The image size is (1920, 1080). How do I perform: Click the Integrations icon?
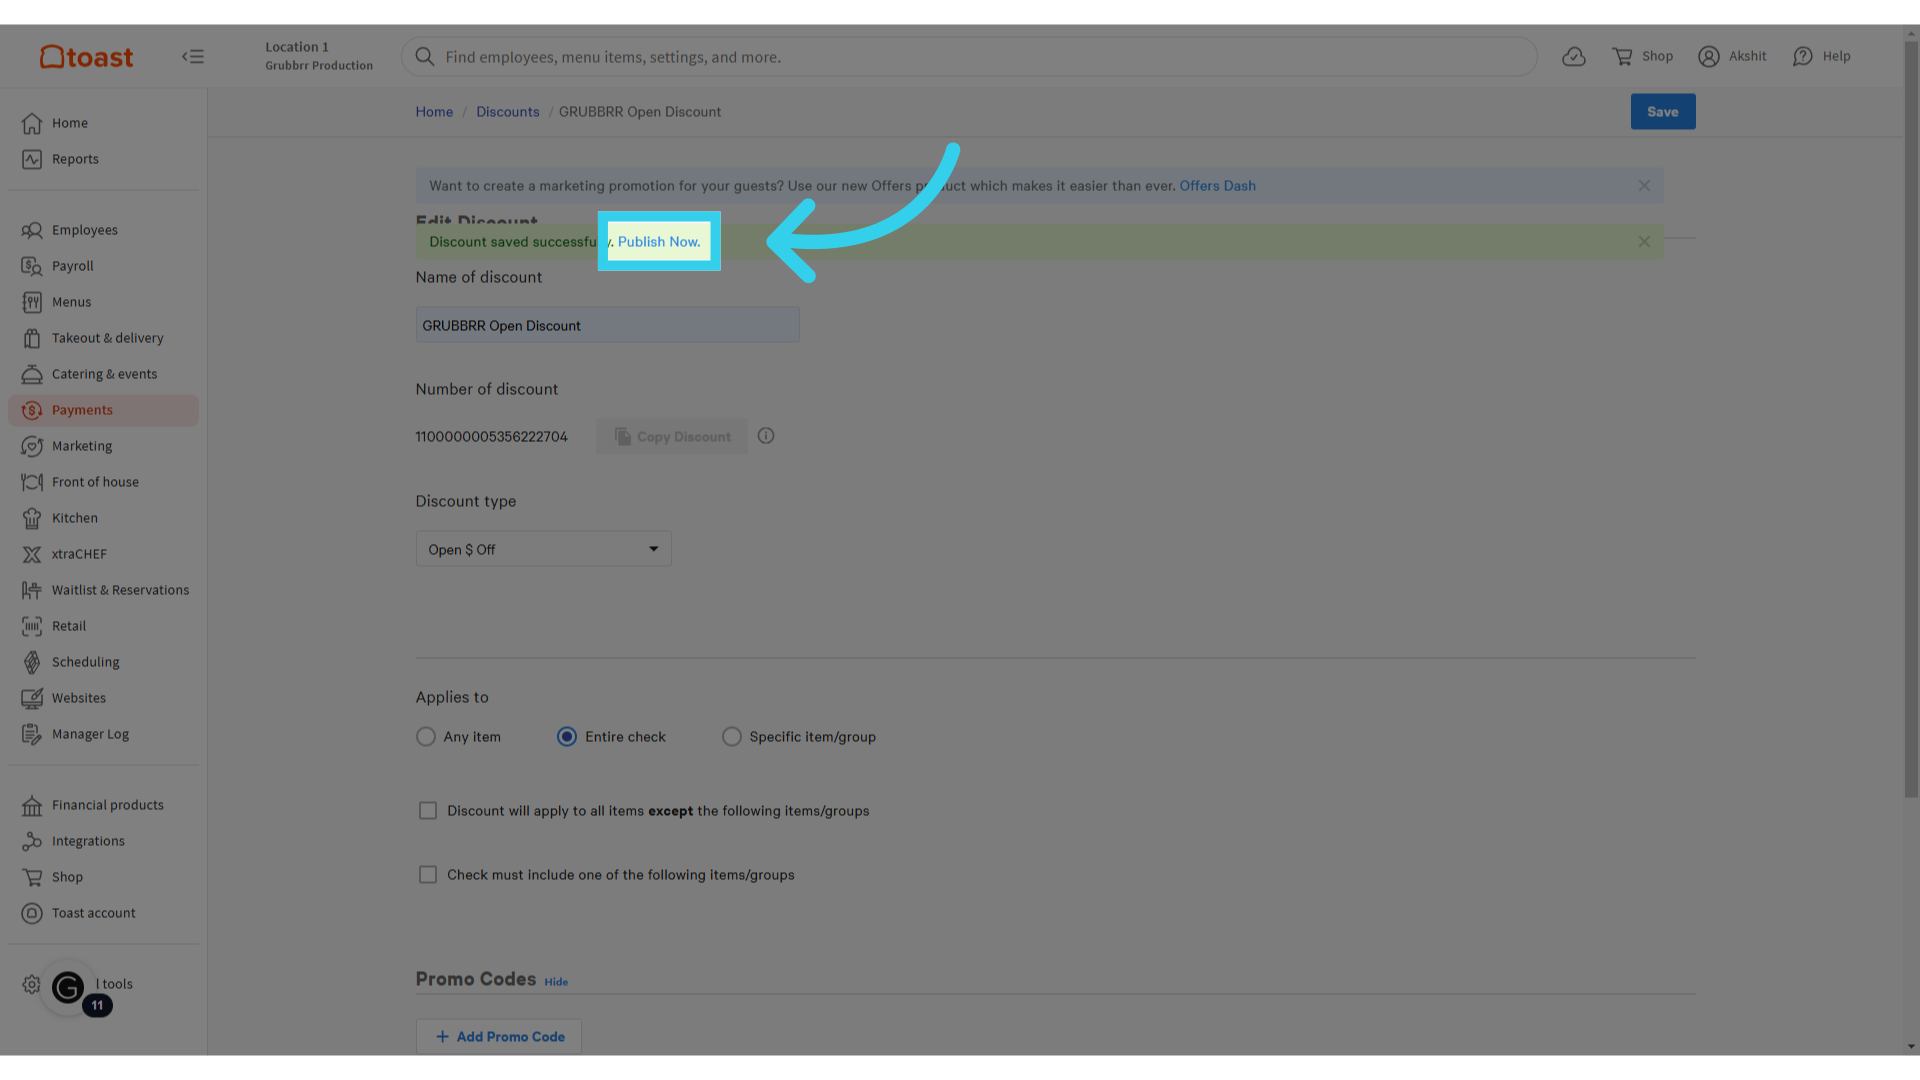(x=32, y=841)
